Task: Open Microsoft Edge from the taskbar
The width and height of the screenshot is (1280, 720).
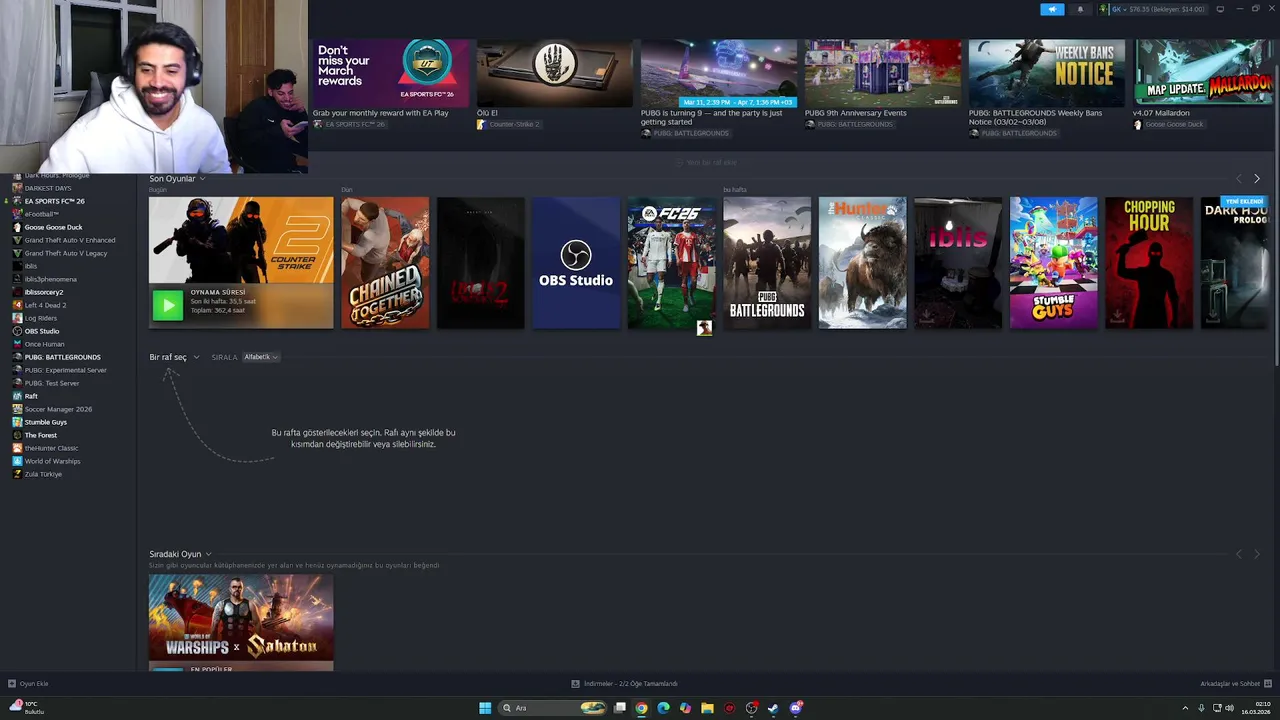Action: click(663, 708)
